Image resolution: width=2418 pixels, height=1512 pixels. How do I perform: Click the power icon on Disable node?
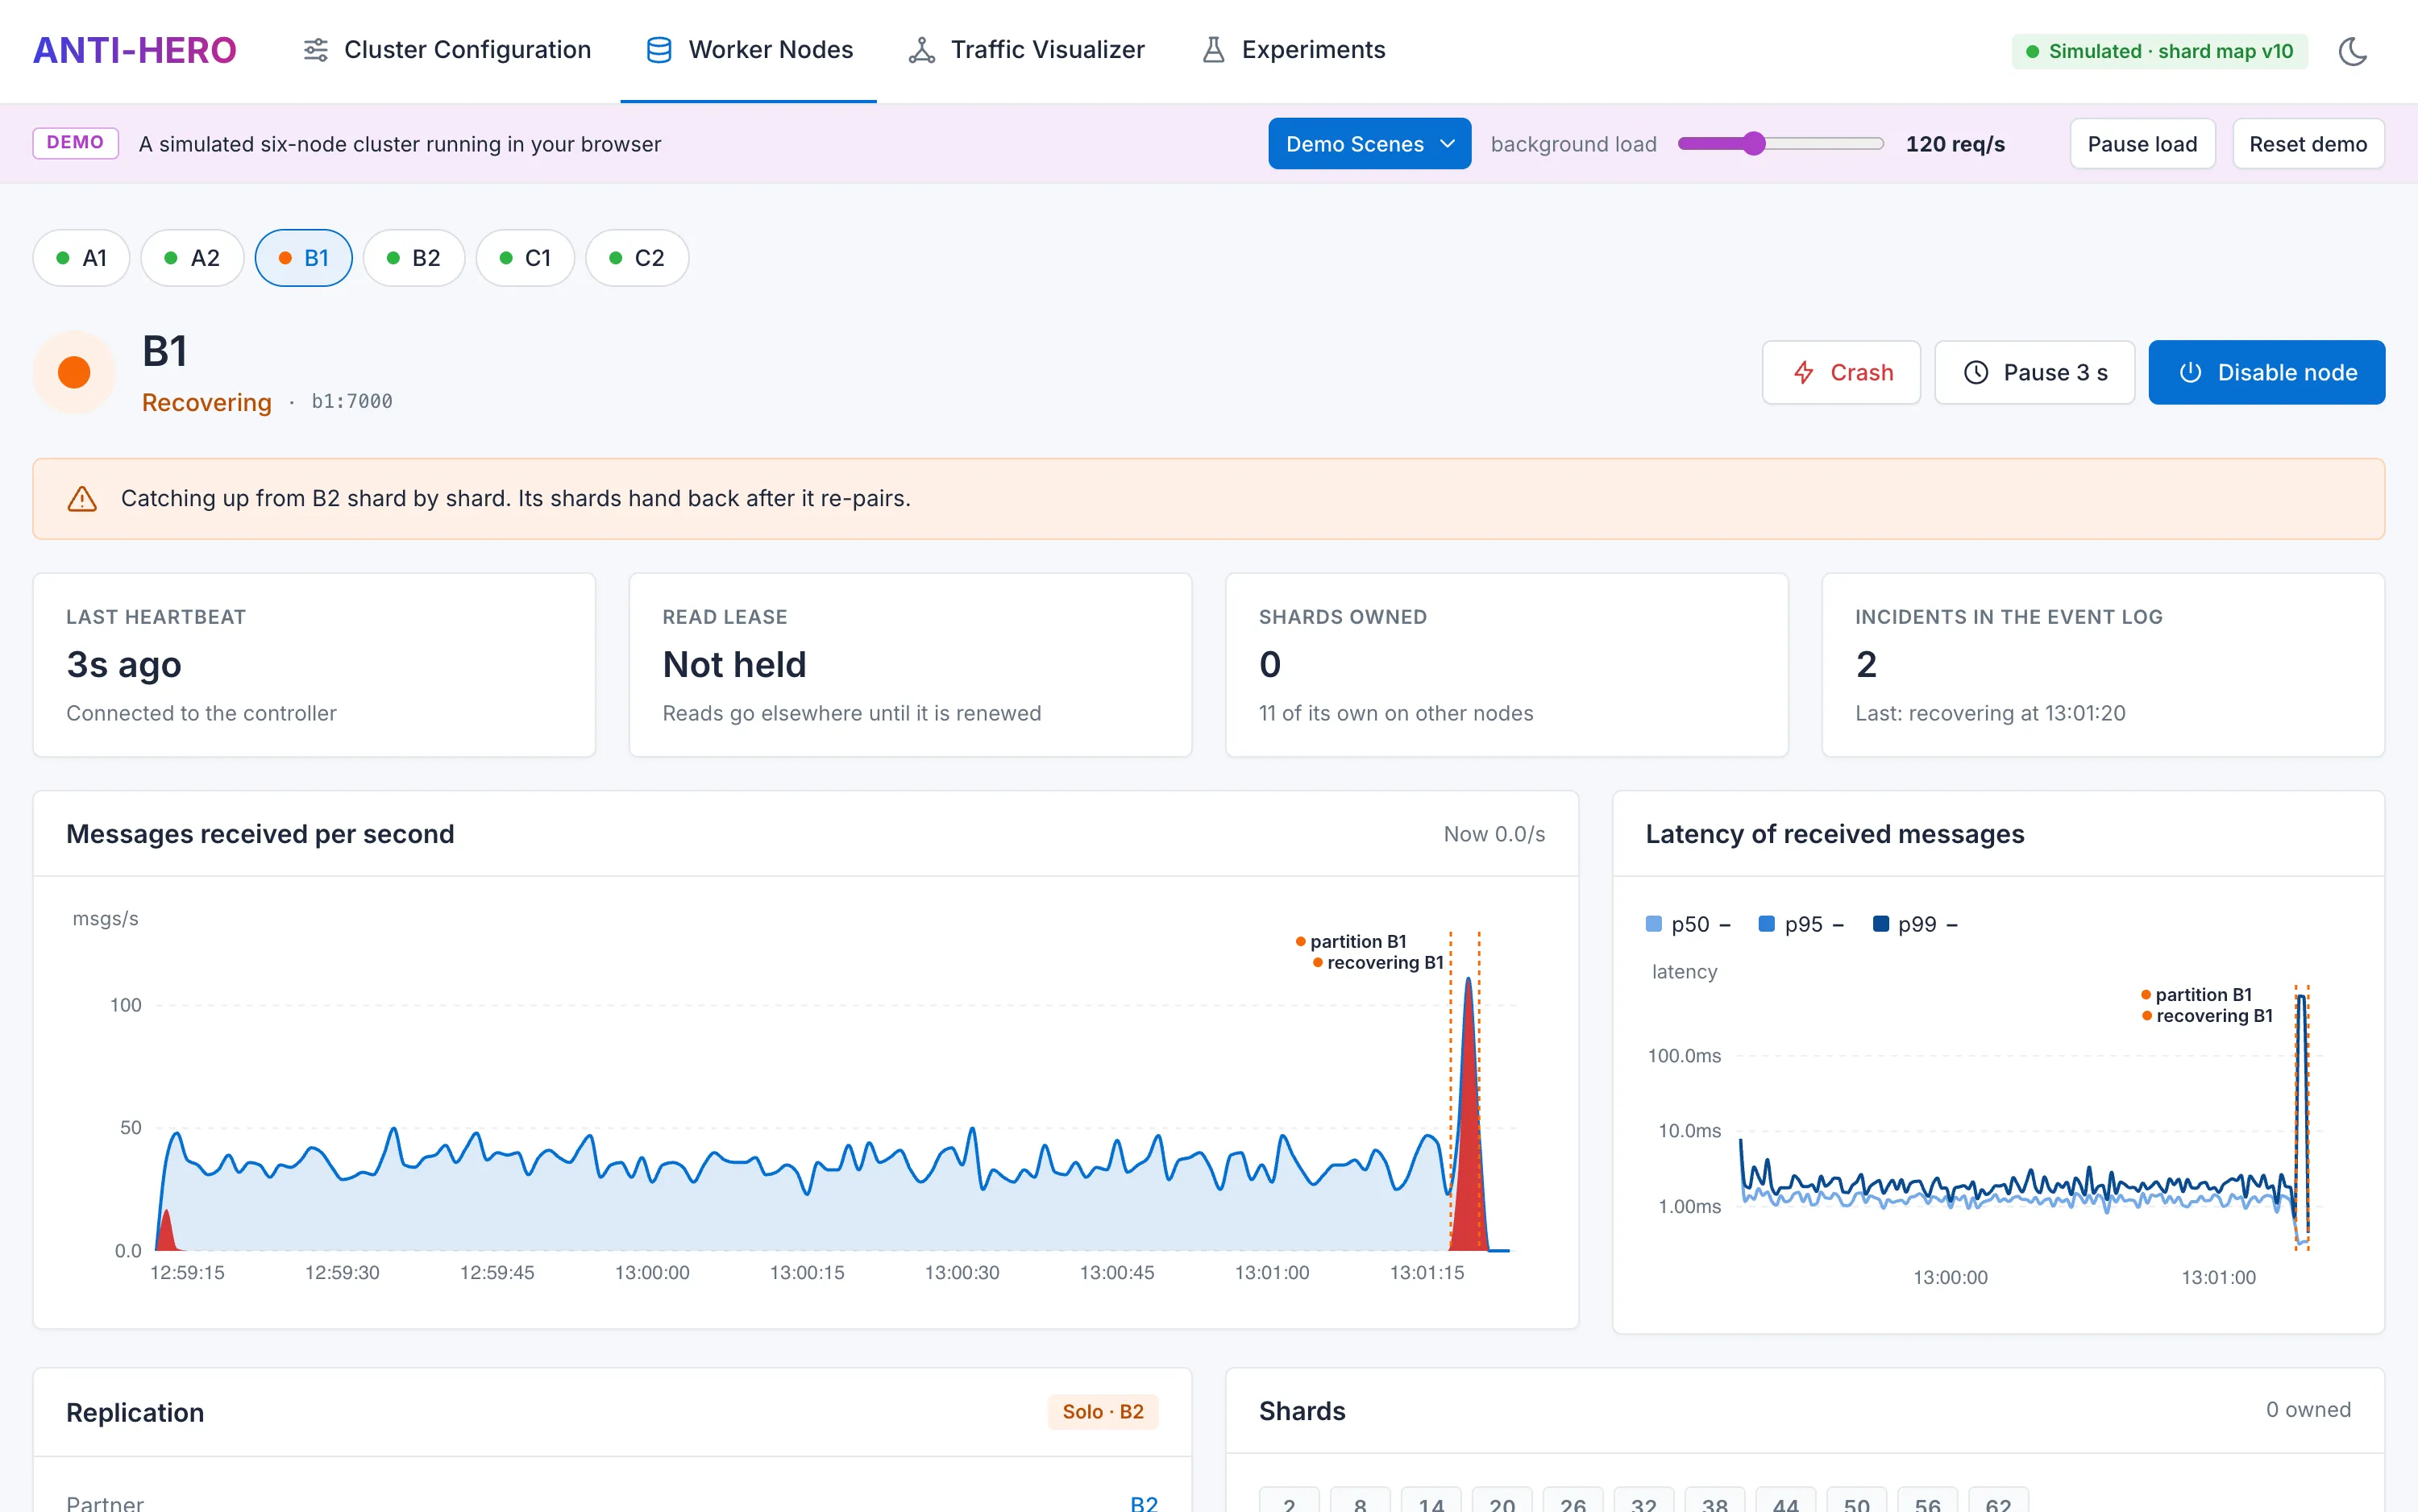click(2190, 373)
